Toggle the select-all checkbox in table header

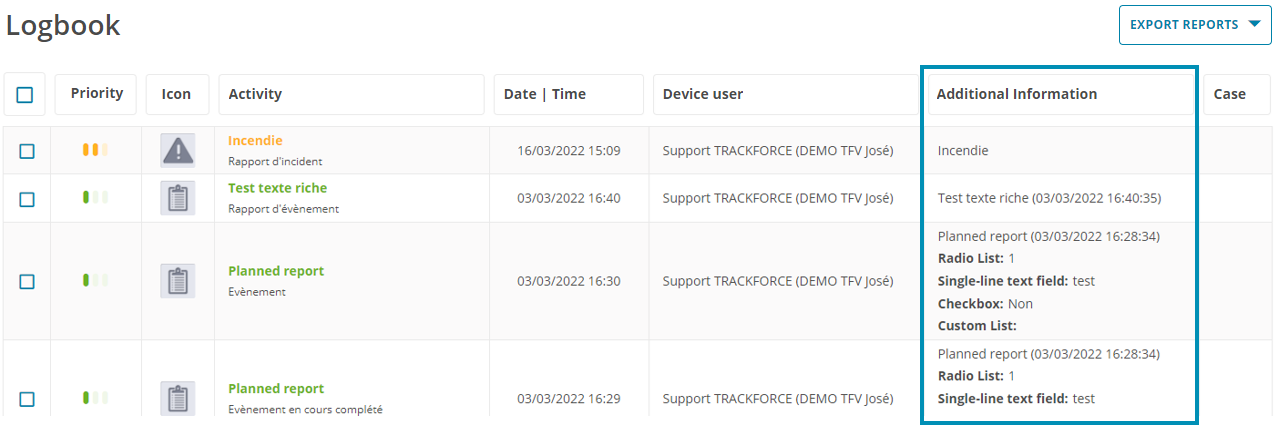point(25,95)
